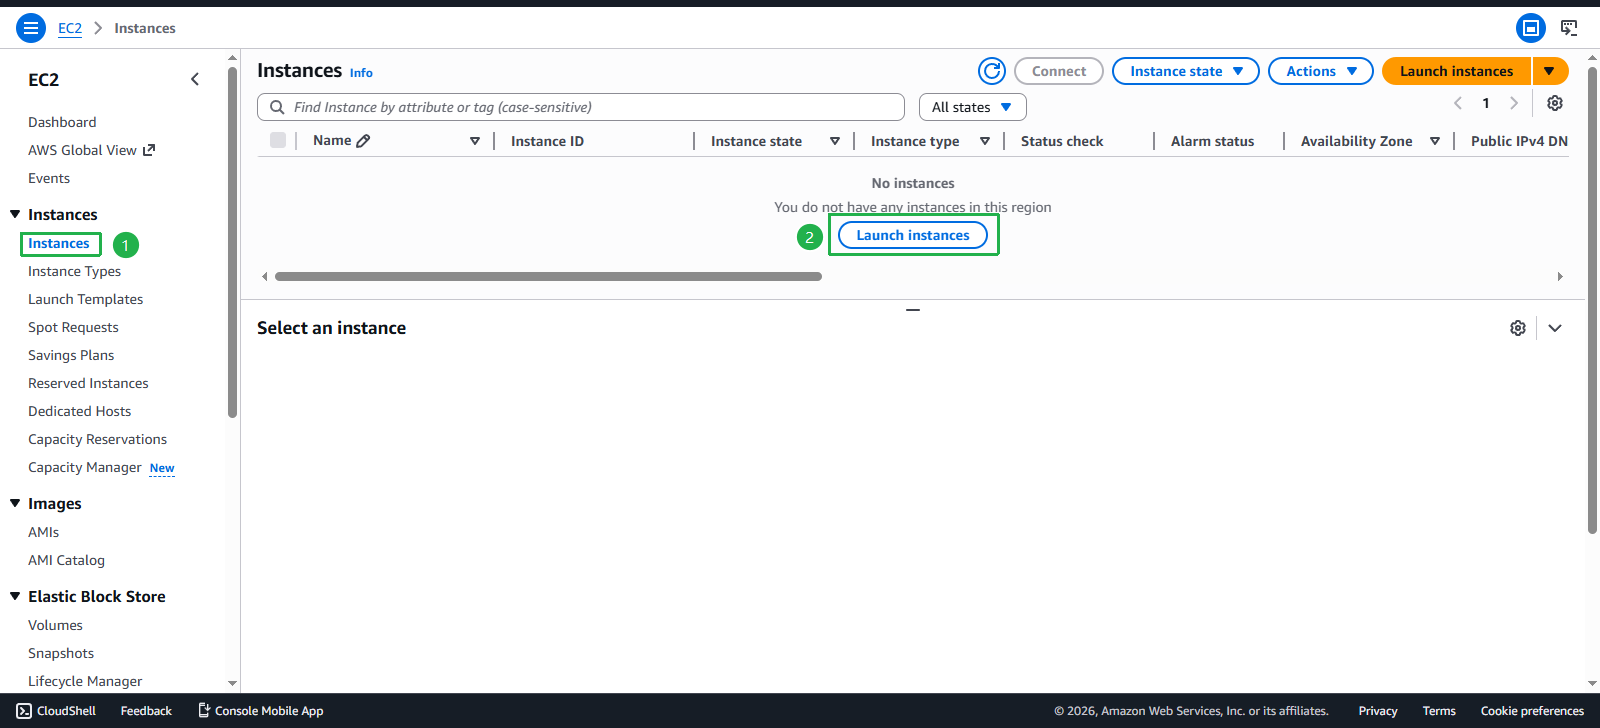
Task: Open the Feedback link in footer
Action: (x=146, y=711)
